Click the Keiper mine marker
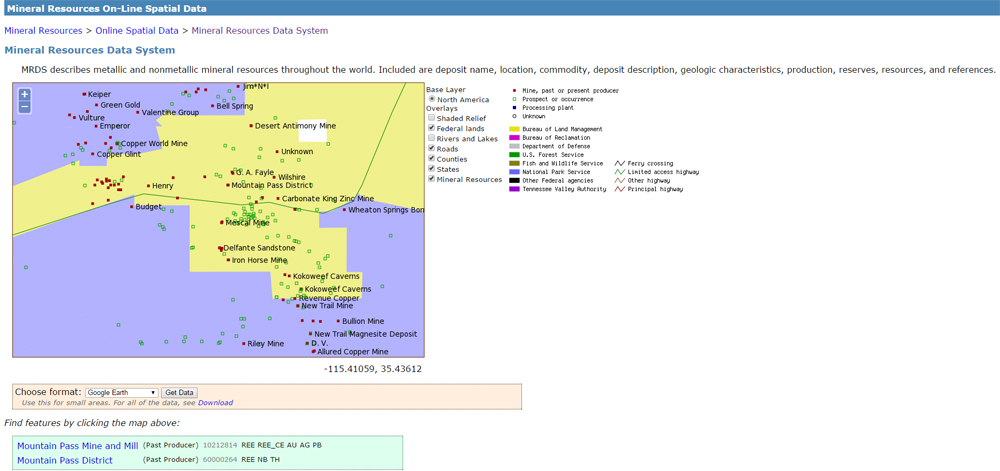This screenshot has width=1000, height=471. (84, 94)
